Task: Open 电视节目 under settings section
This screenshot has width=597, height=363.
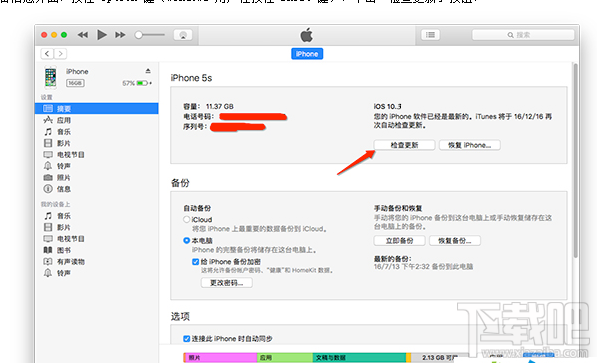Action: coord(70,155)
